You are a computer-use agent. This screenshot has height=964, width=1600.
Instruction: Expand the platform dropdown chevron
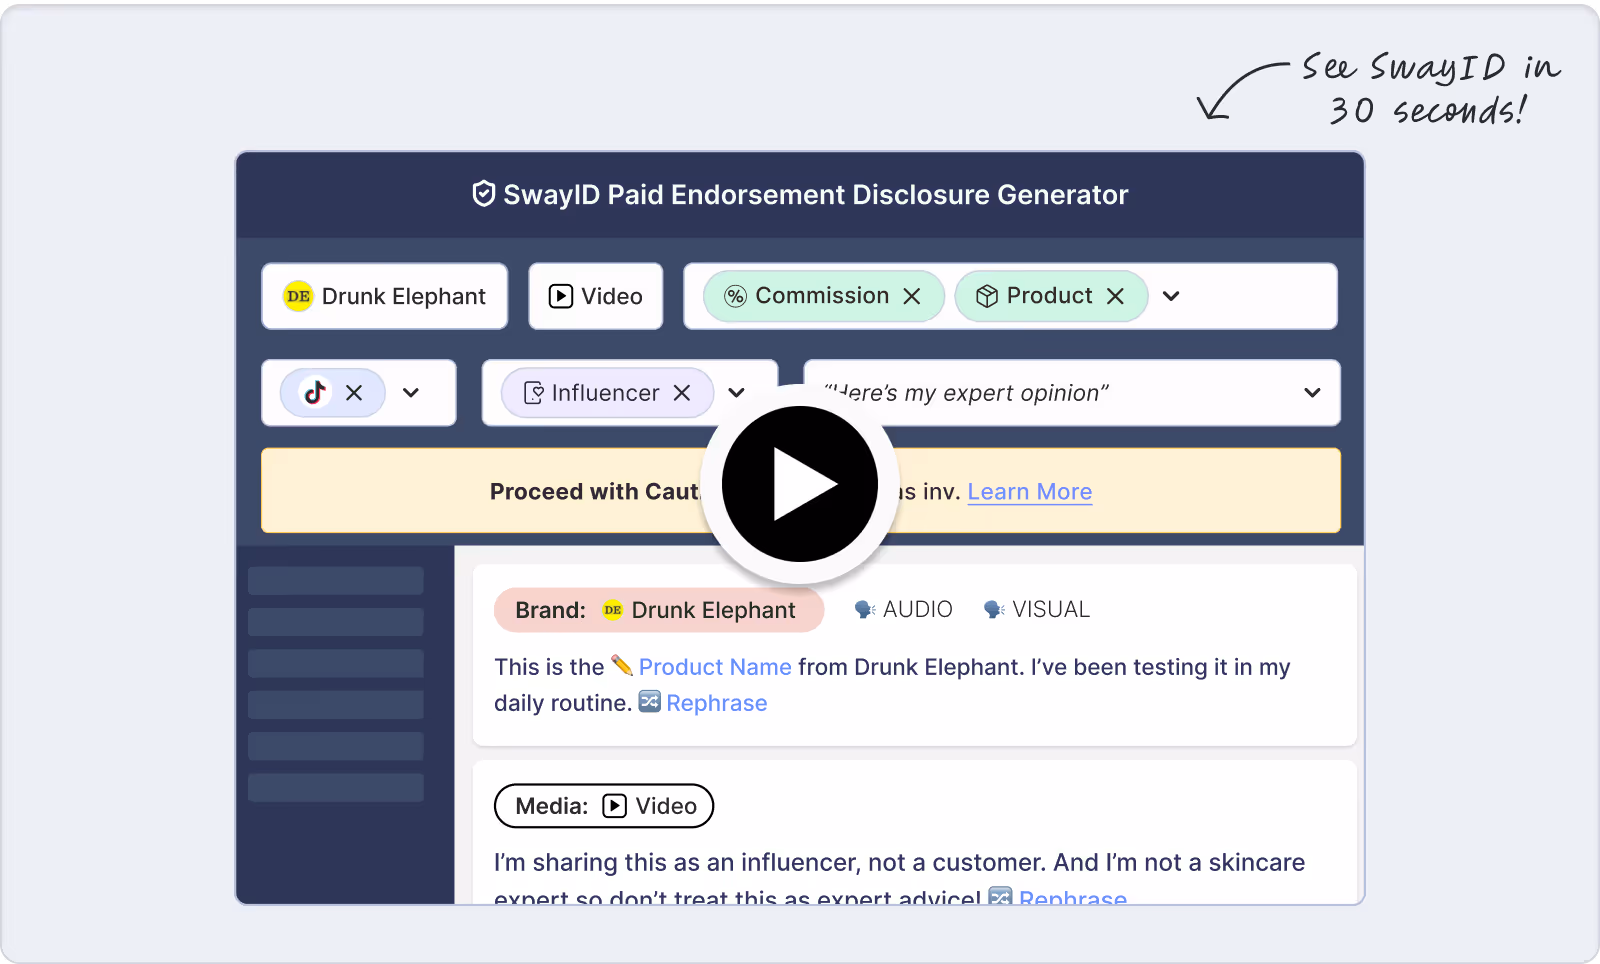click(411, 393)
